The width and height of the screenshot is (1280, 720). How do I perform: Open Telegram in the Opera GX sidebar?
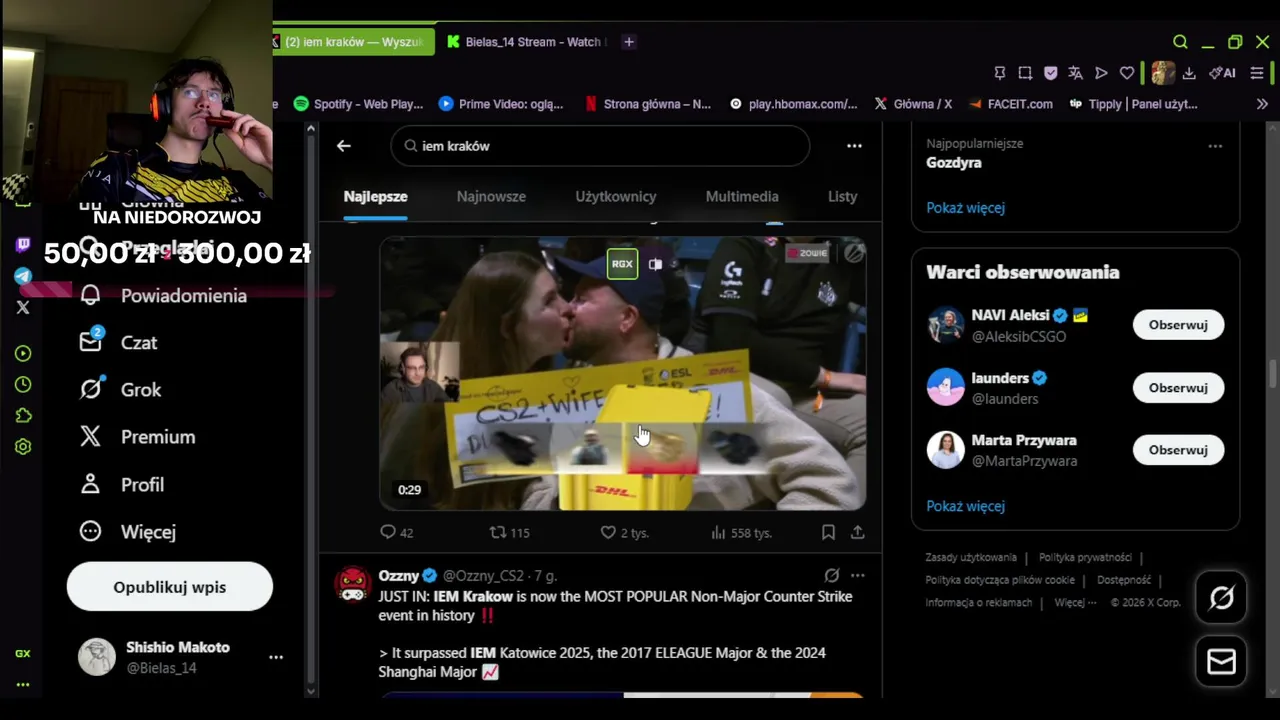pos(23,276)
